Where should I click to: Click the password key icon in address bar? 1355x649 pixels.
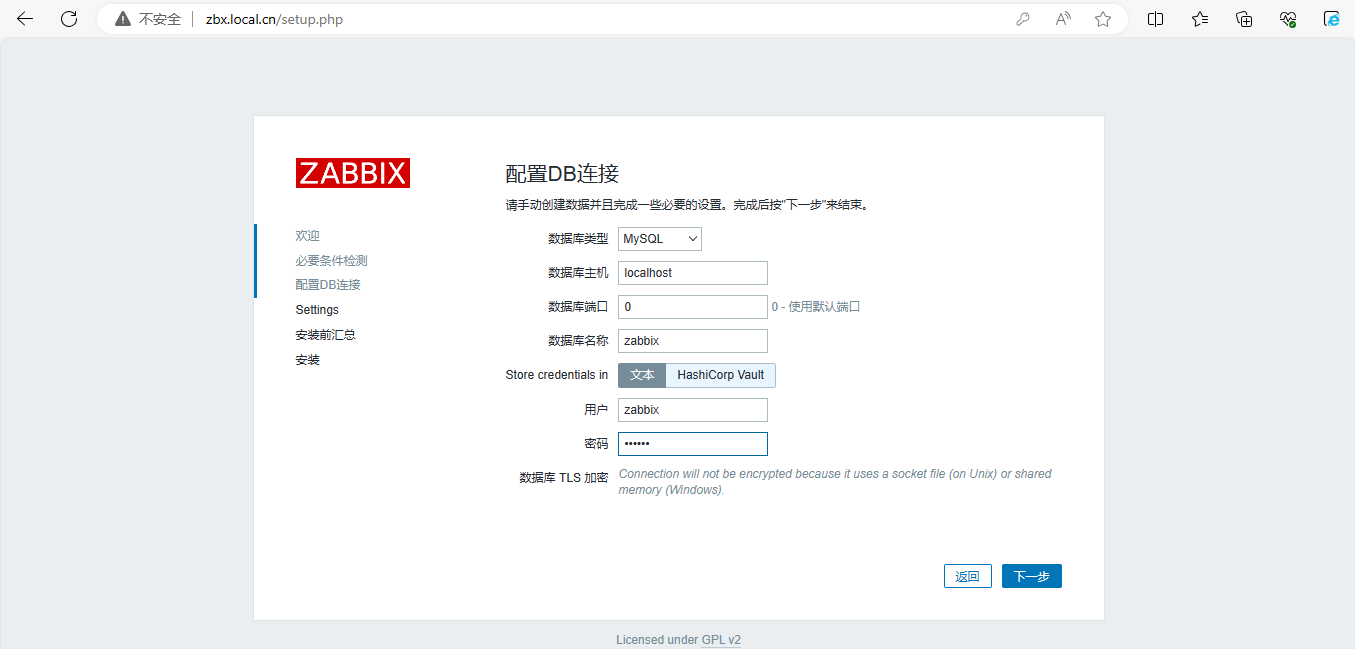[x=1023, y=19]
